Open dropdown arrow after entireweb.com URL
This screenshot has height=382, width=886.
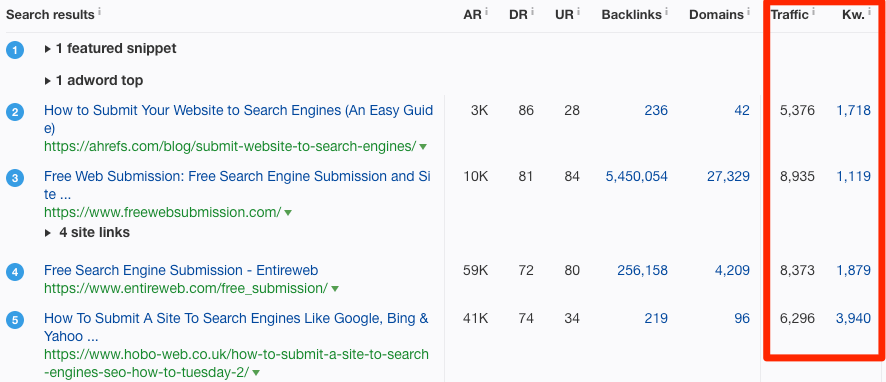click(x=335, y=289)
